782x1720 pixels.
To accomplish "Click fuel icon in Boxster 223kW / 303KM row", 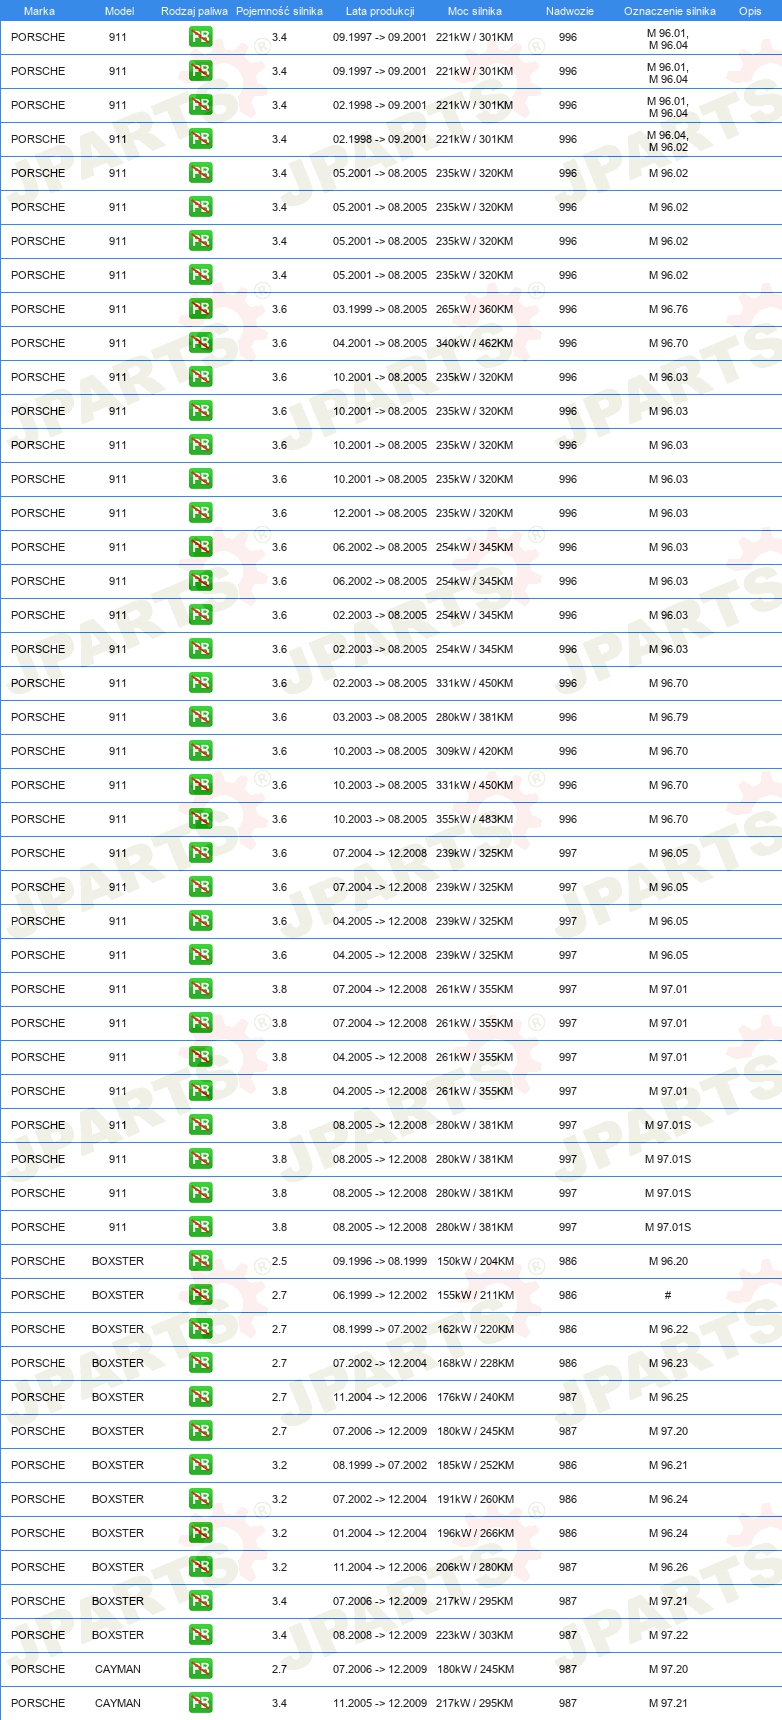I will point(200,1635).
